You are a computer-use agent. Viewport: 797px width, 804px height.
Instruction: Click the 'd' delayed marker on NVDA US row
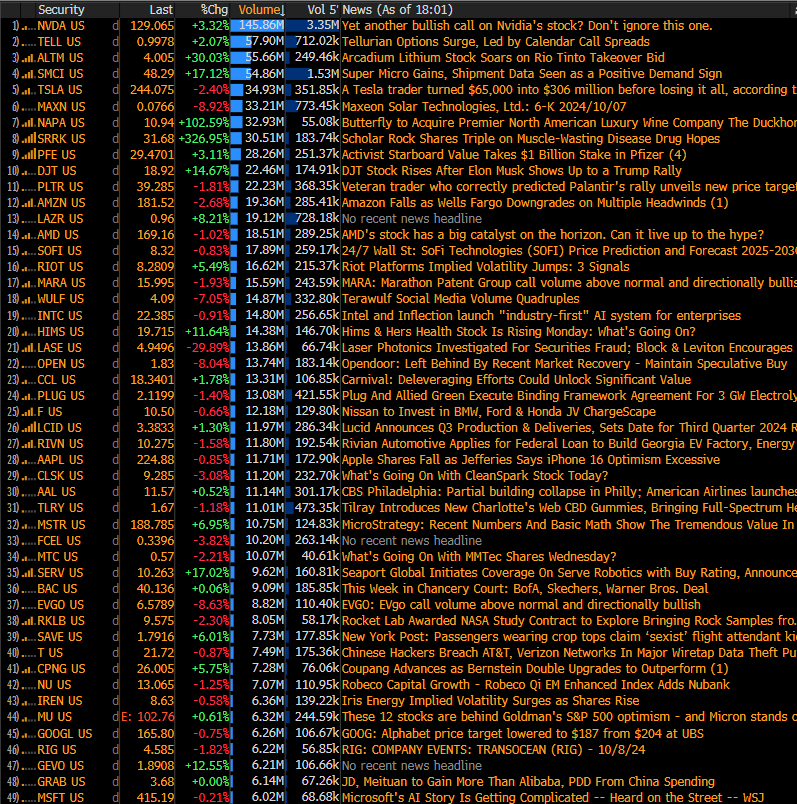pyautogui.click(x=115, y=26)
